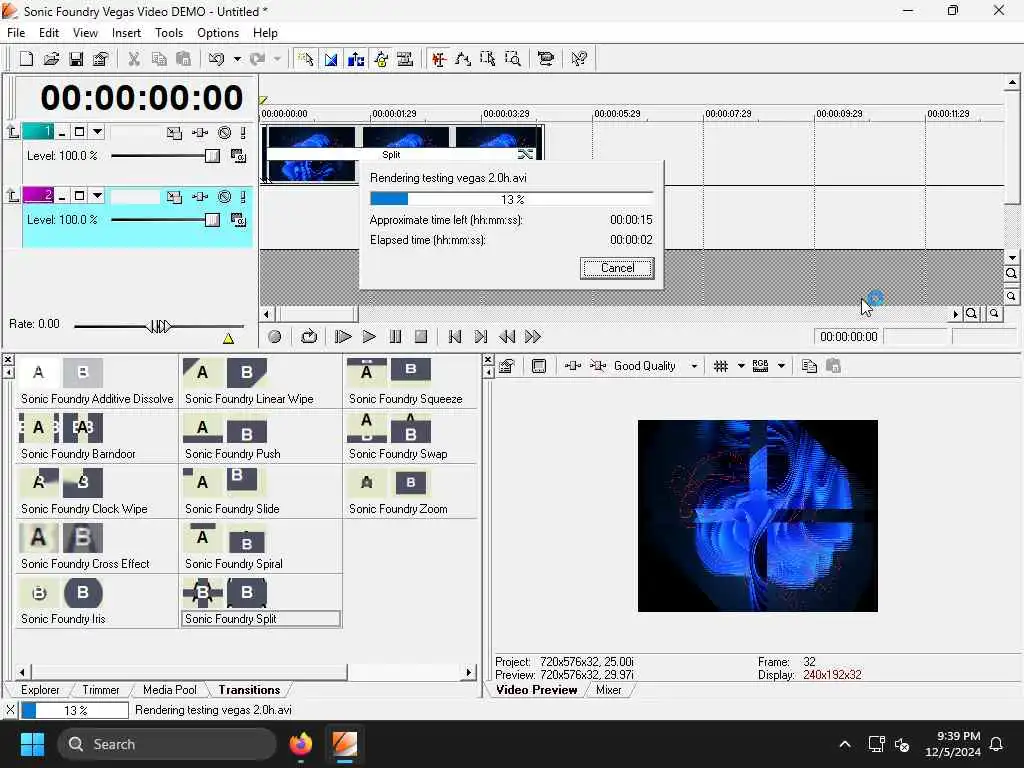Open the grid overlay dropdown arrow
Viewport: 1024px width, 768px height.
tap(741, 366)
